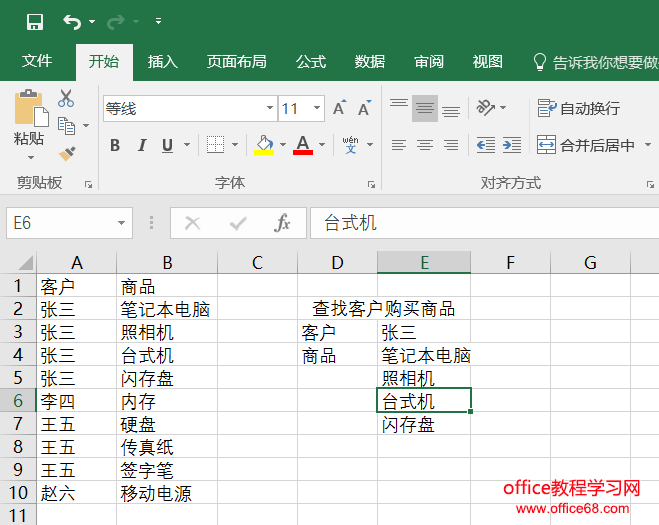
Task: Toggle Middle Align vertical alignment
Action: click(425, 108)
